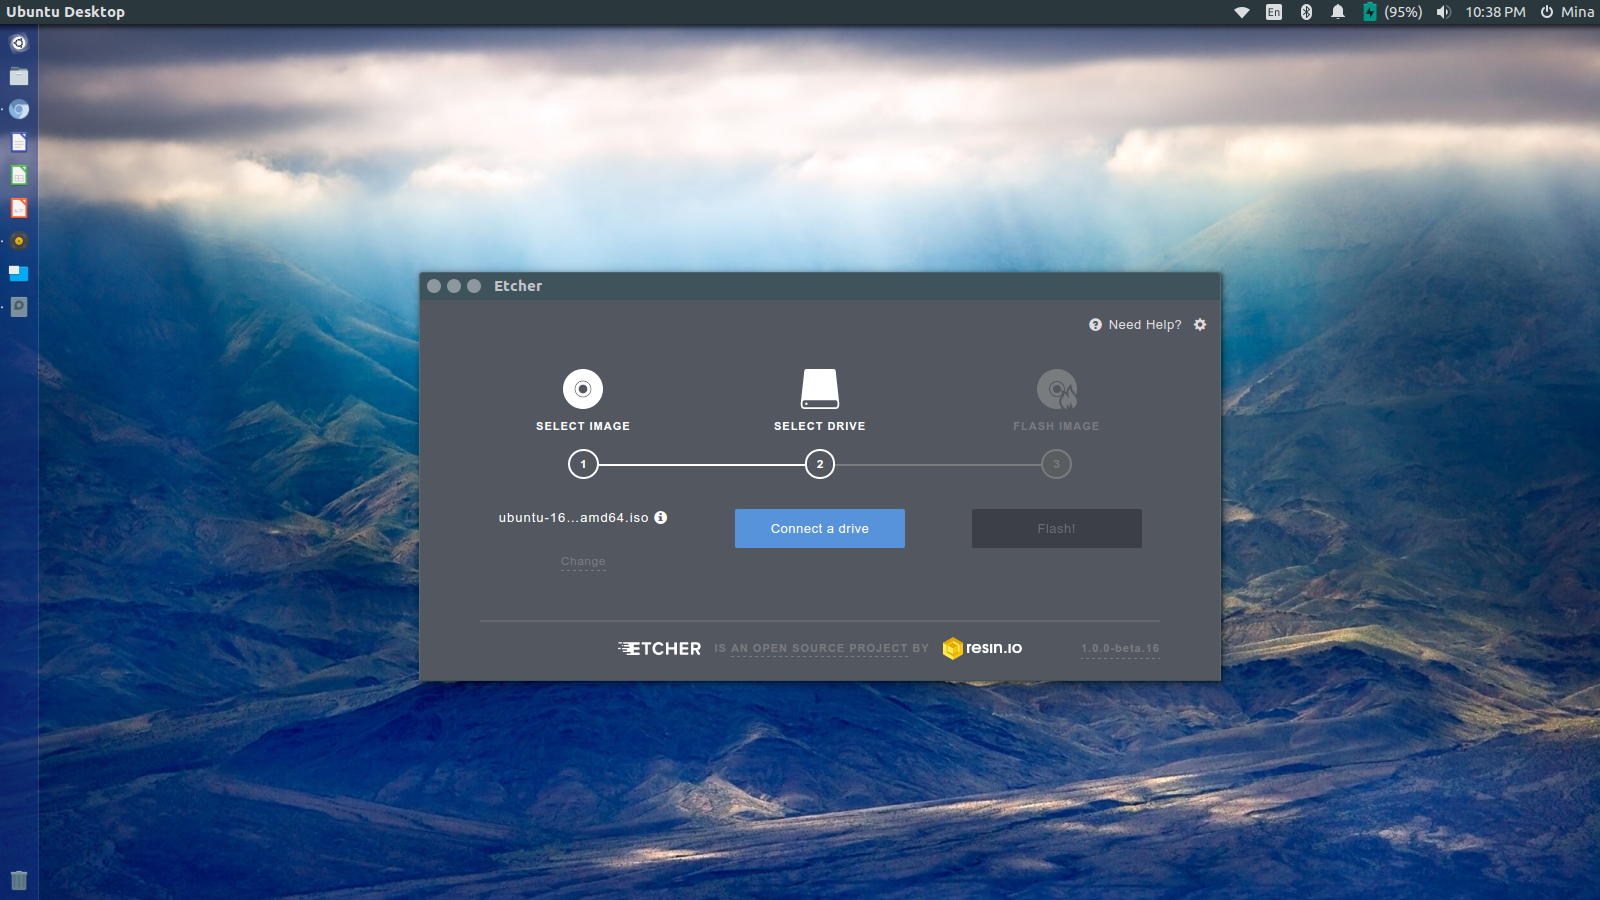The width and height of the screenshot is (1600, 900).
Task: Close the Etcher window
Action: click(434, 286)
